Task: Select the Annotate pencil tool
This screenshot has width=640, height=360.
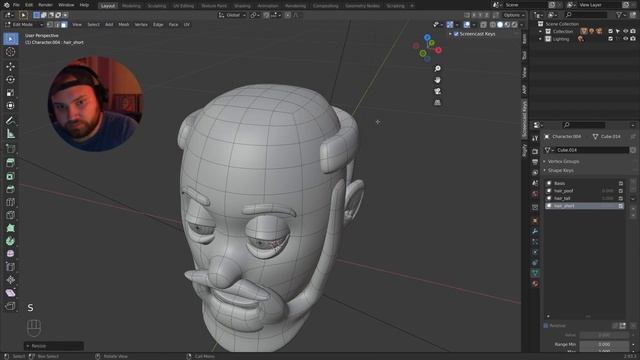Action: pos(11,120)
